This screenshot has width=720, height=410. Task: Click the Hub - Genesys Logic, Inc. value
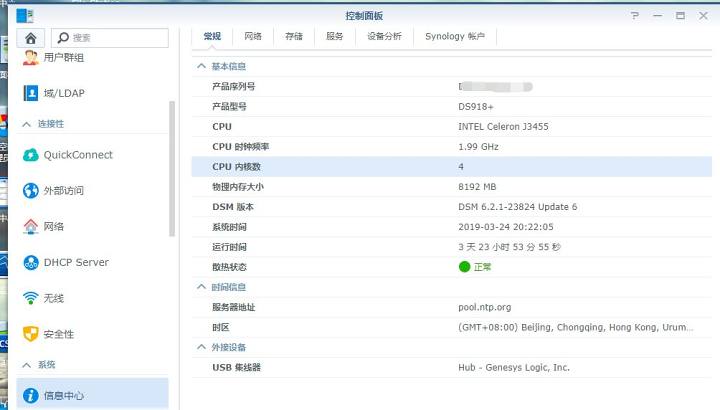coord(513,367)
